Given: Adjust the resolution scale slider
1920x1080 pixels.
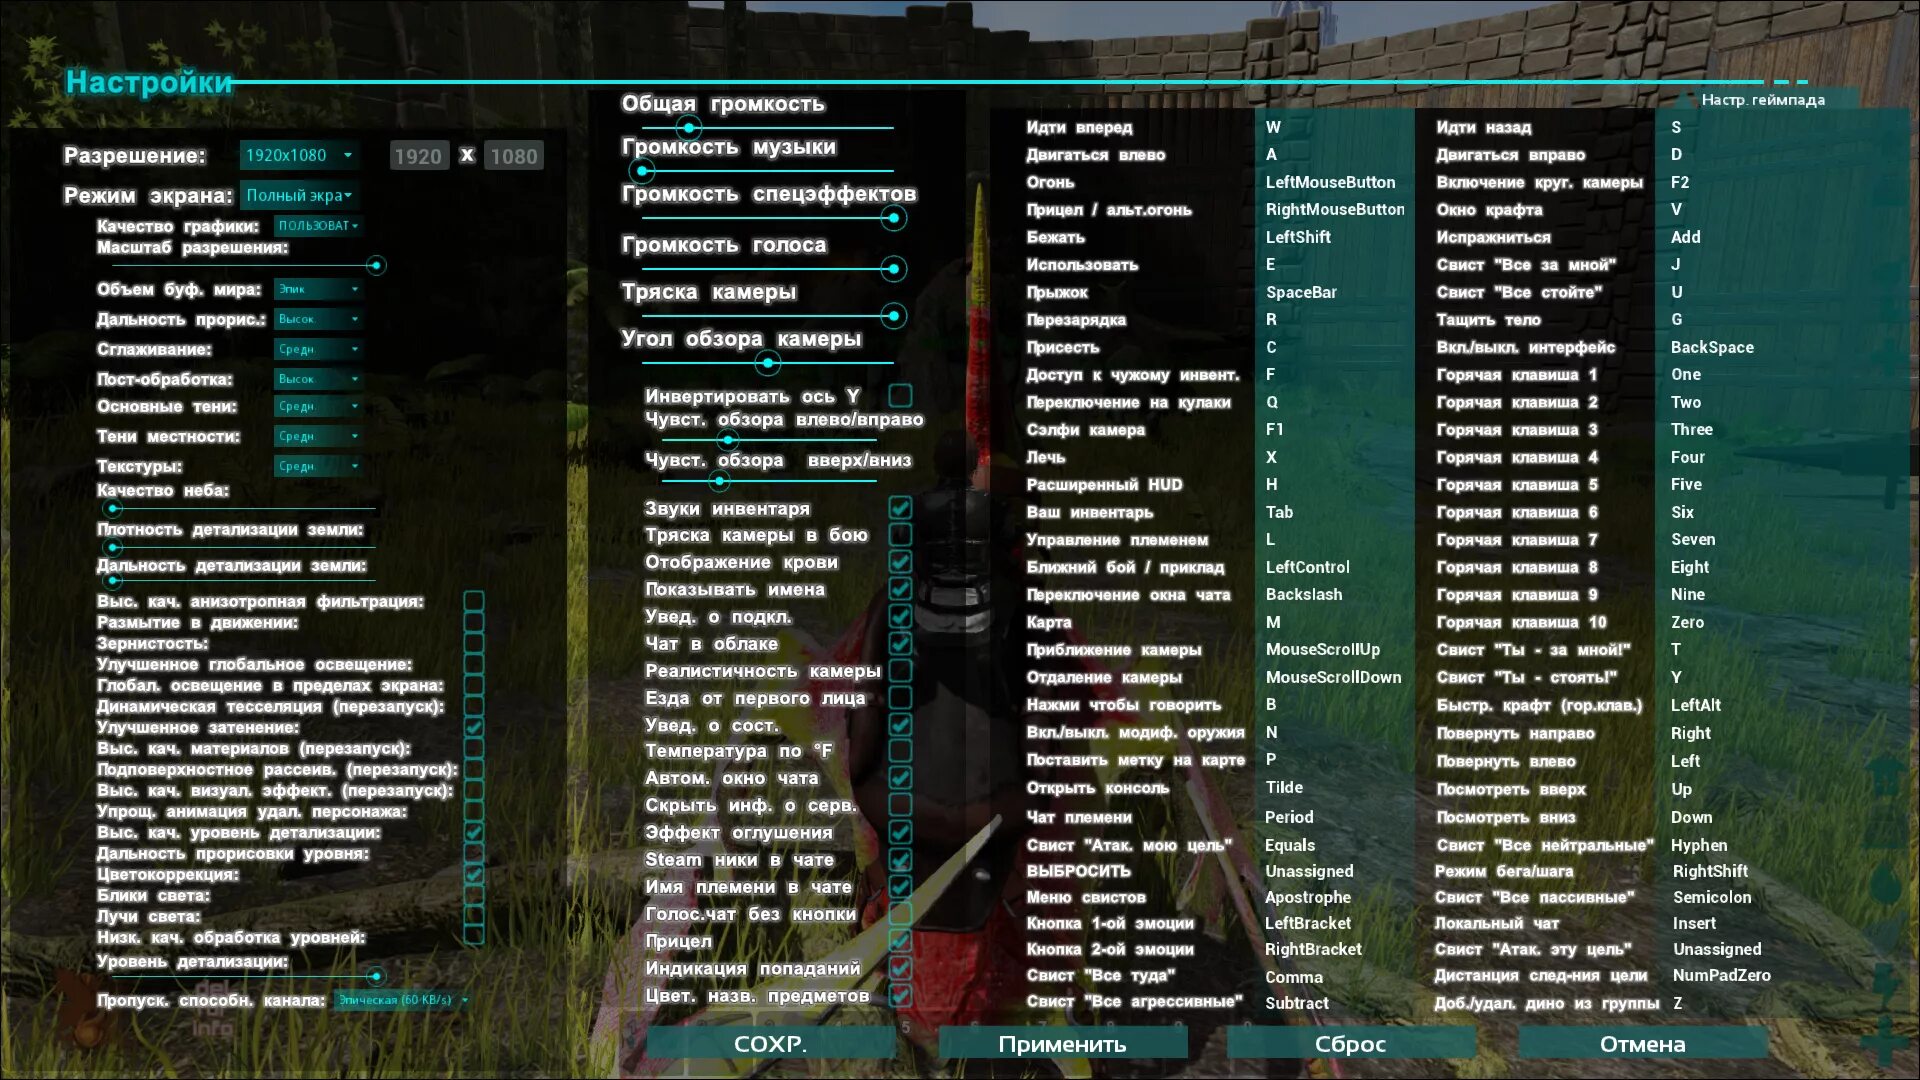Looking at the screenshot, I should pos(245,265).
